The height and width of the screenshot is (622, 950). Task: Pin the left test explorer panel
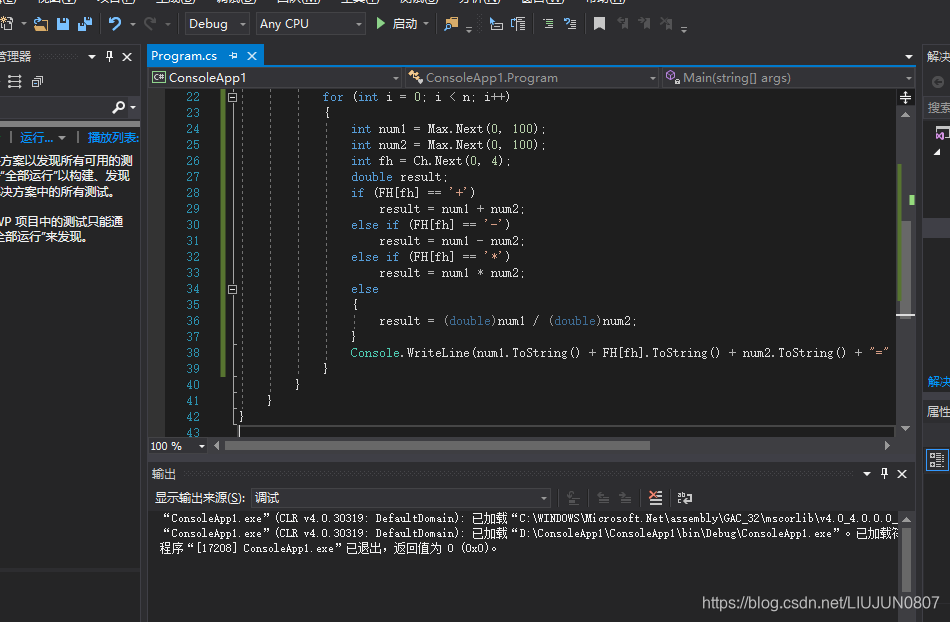click(109, 56)
